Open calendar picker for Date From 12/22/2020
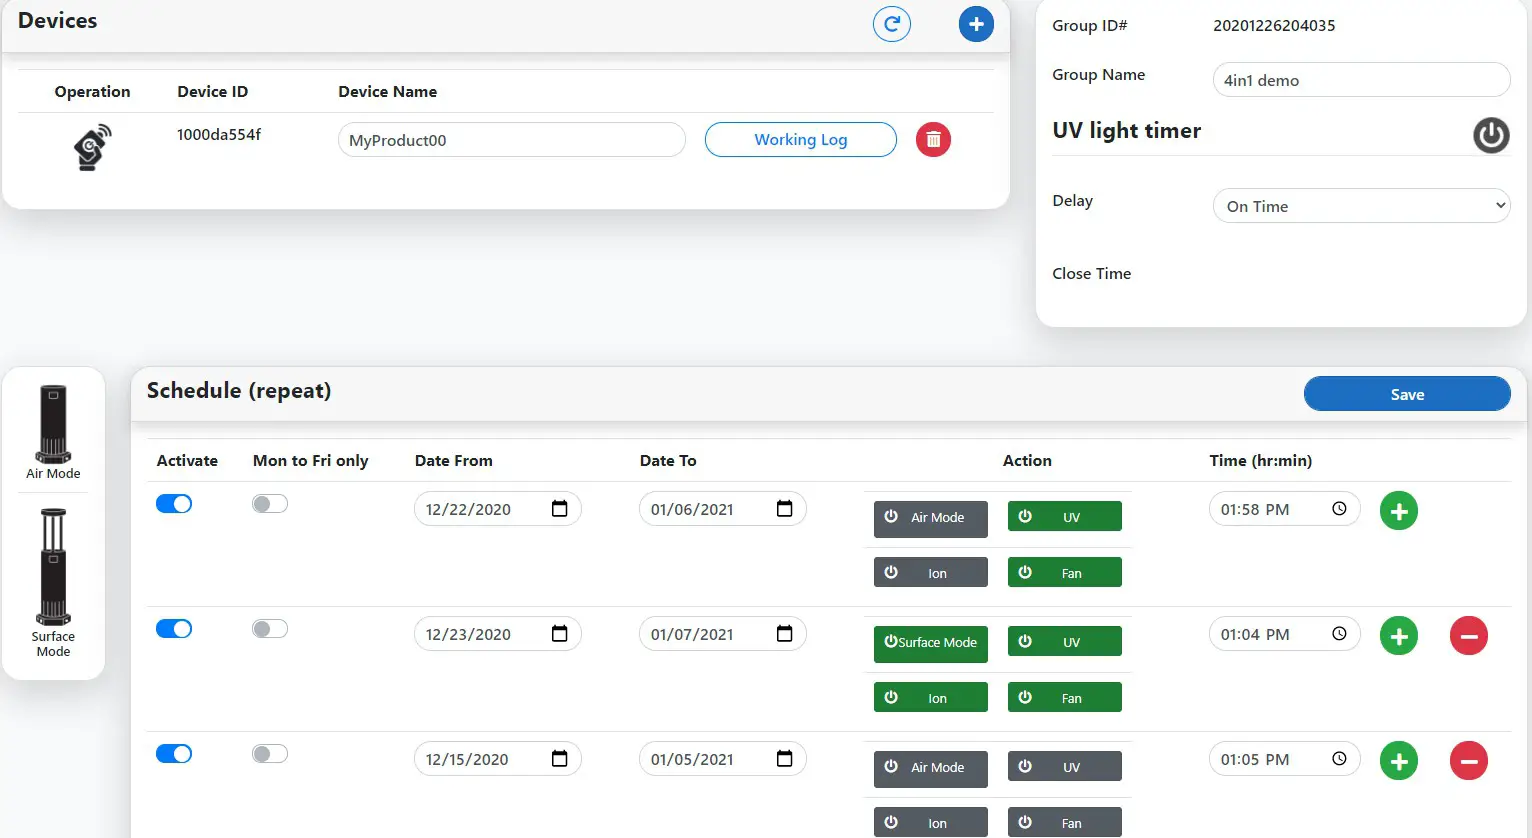This screenshot has width=1532, height=838. (x=560, y=509)
